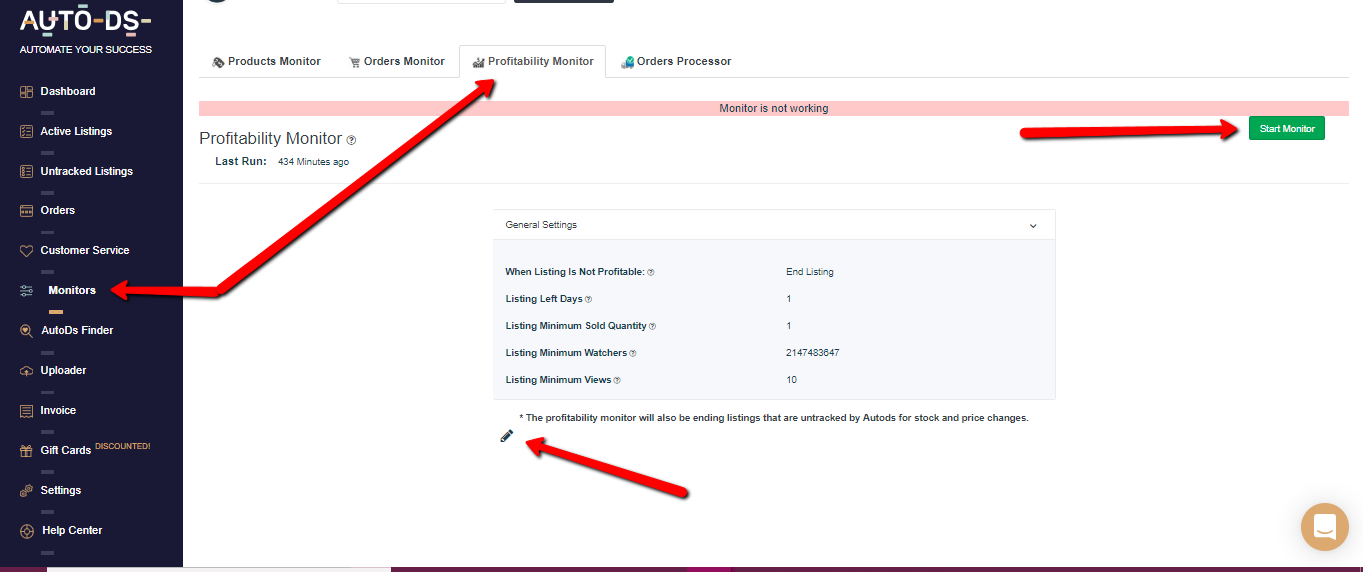Open the chat support widget
The width and height of the screenshot is (1363, 572).
click(1325, 527)
